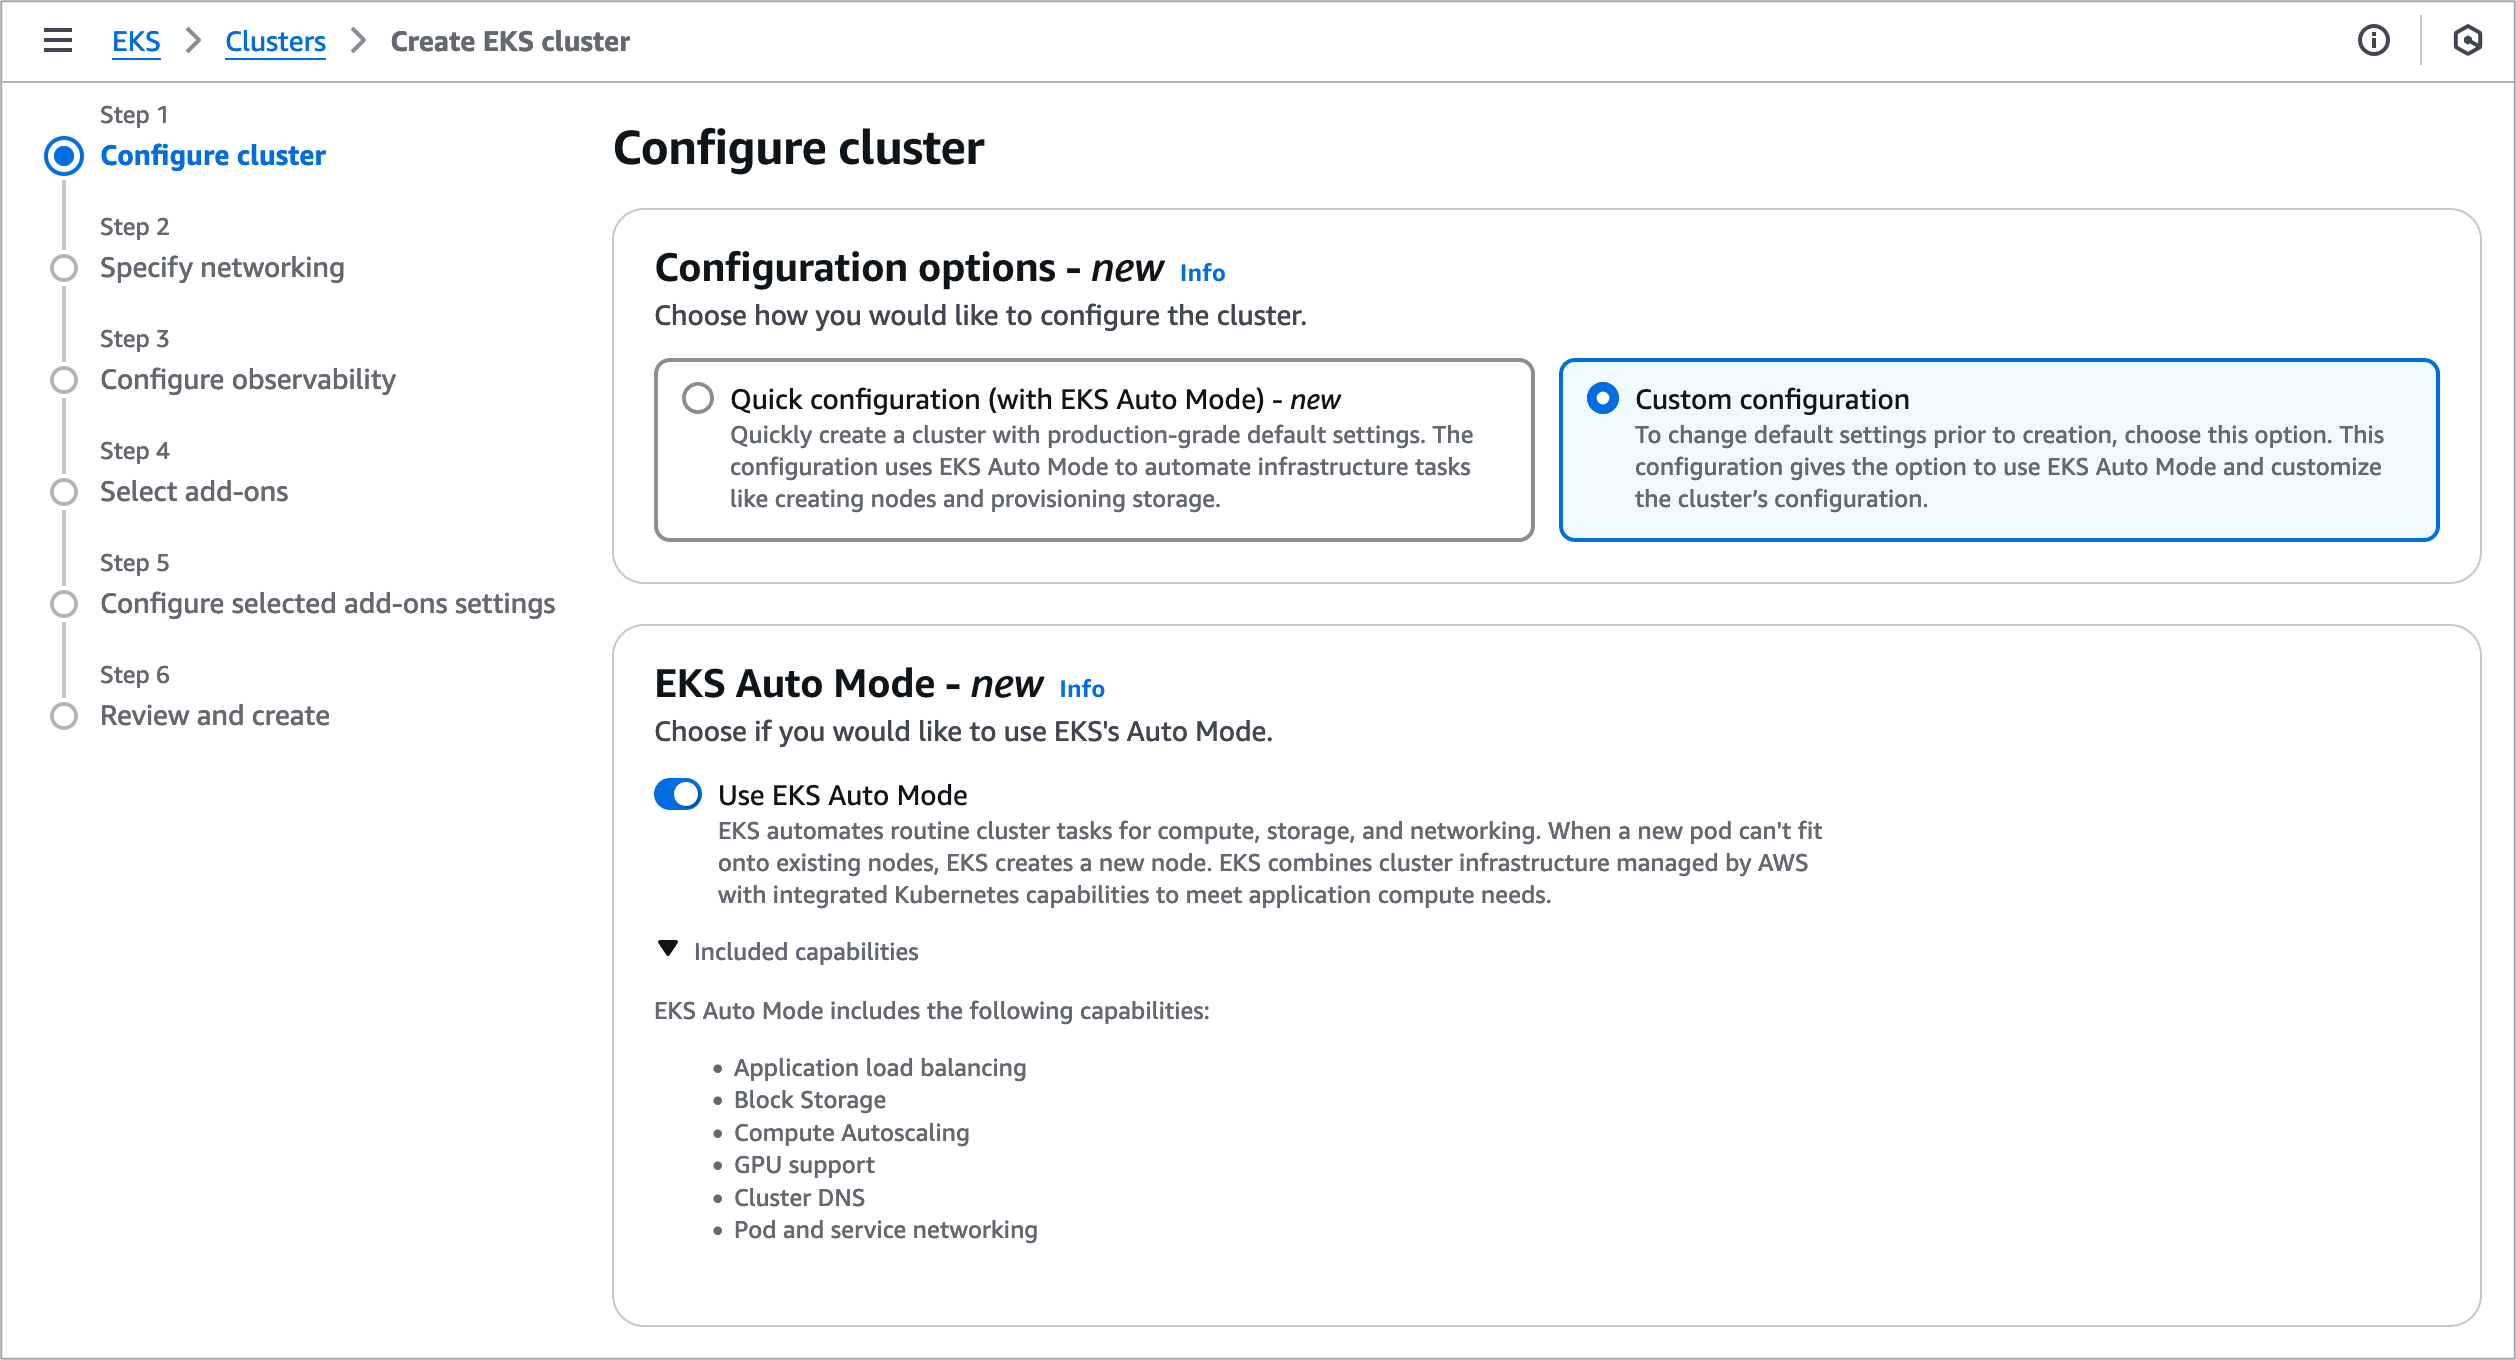Open Info link beside EKS Auto Mode
This screenshot has width=2516, height=1360.
[1082, 688]
